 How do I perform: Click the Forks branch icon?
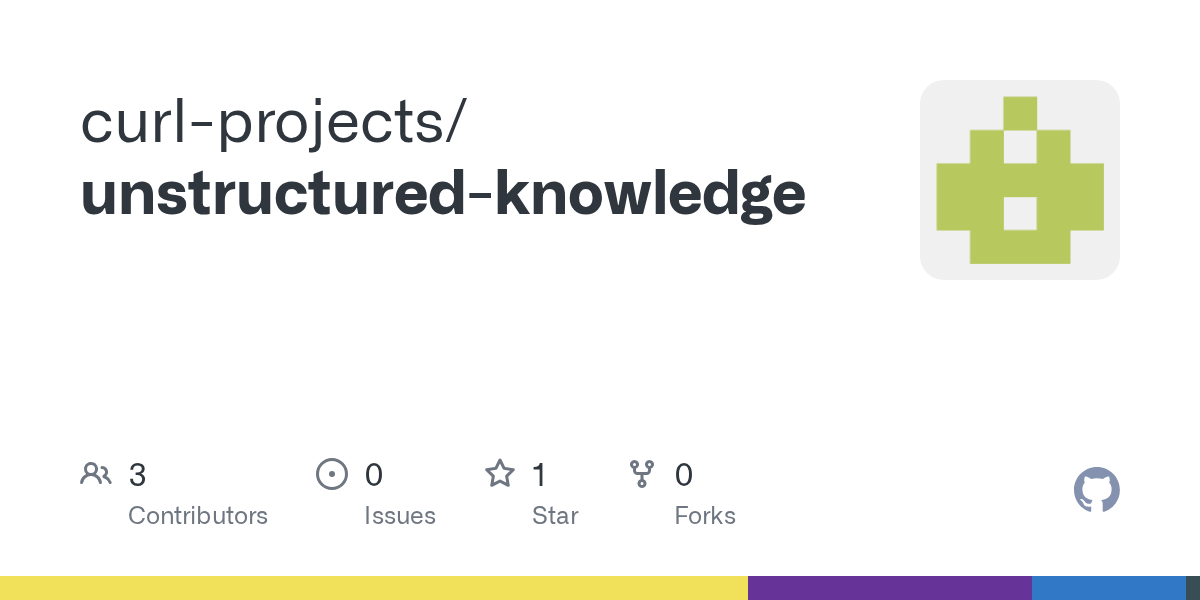click(642, 474)
